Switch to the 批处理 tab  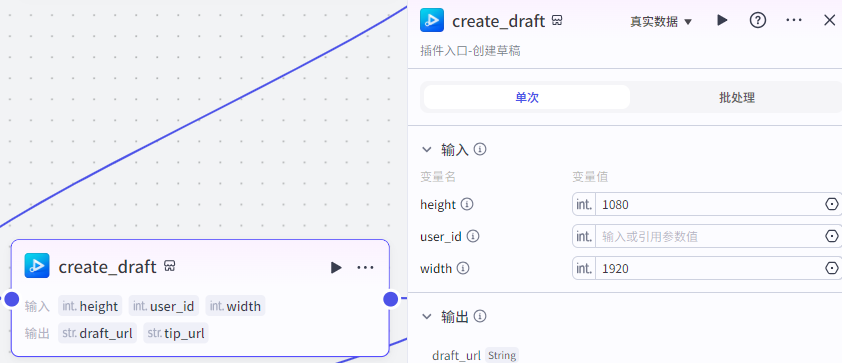[737, 97]
